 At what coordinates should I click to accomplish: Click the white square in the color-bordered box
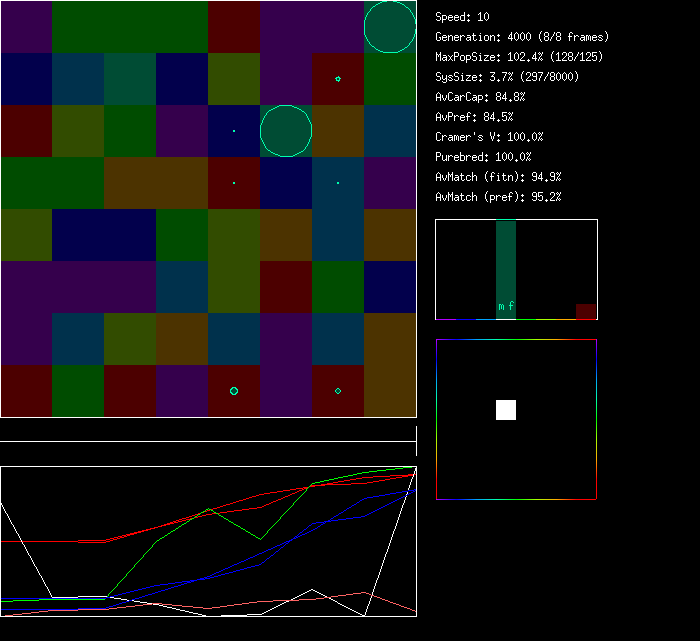point(506,410)
